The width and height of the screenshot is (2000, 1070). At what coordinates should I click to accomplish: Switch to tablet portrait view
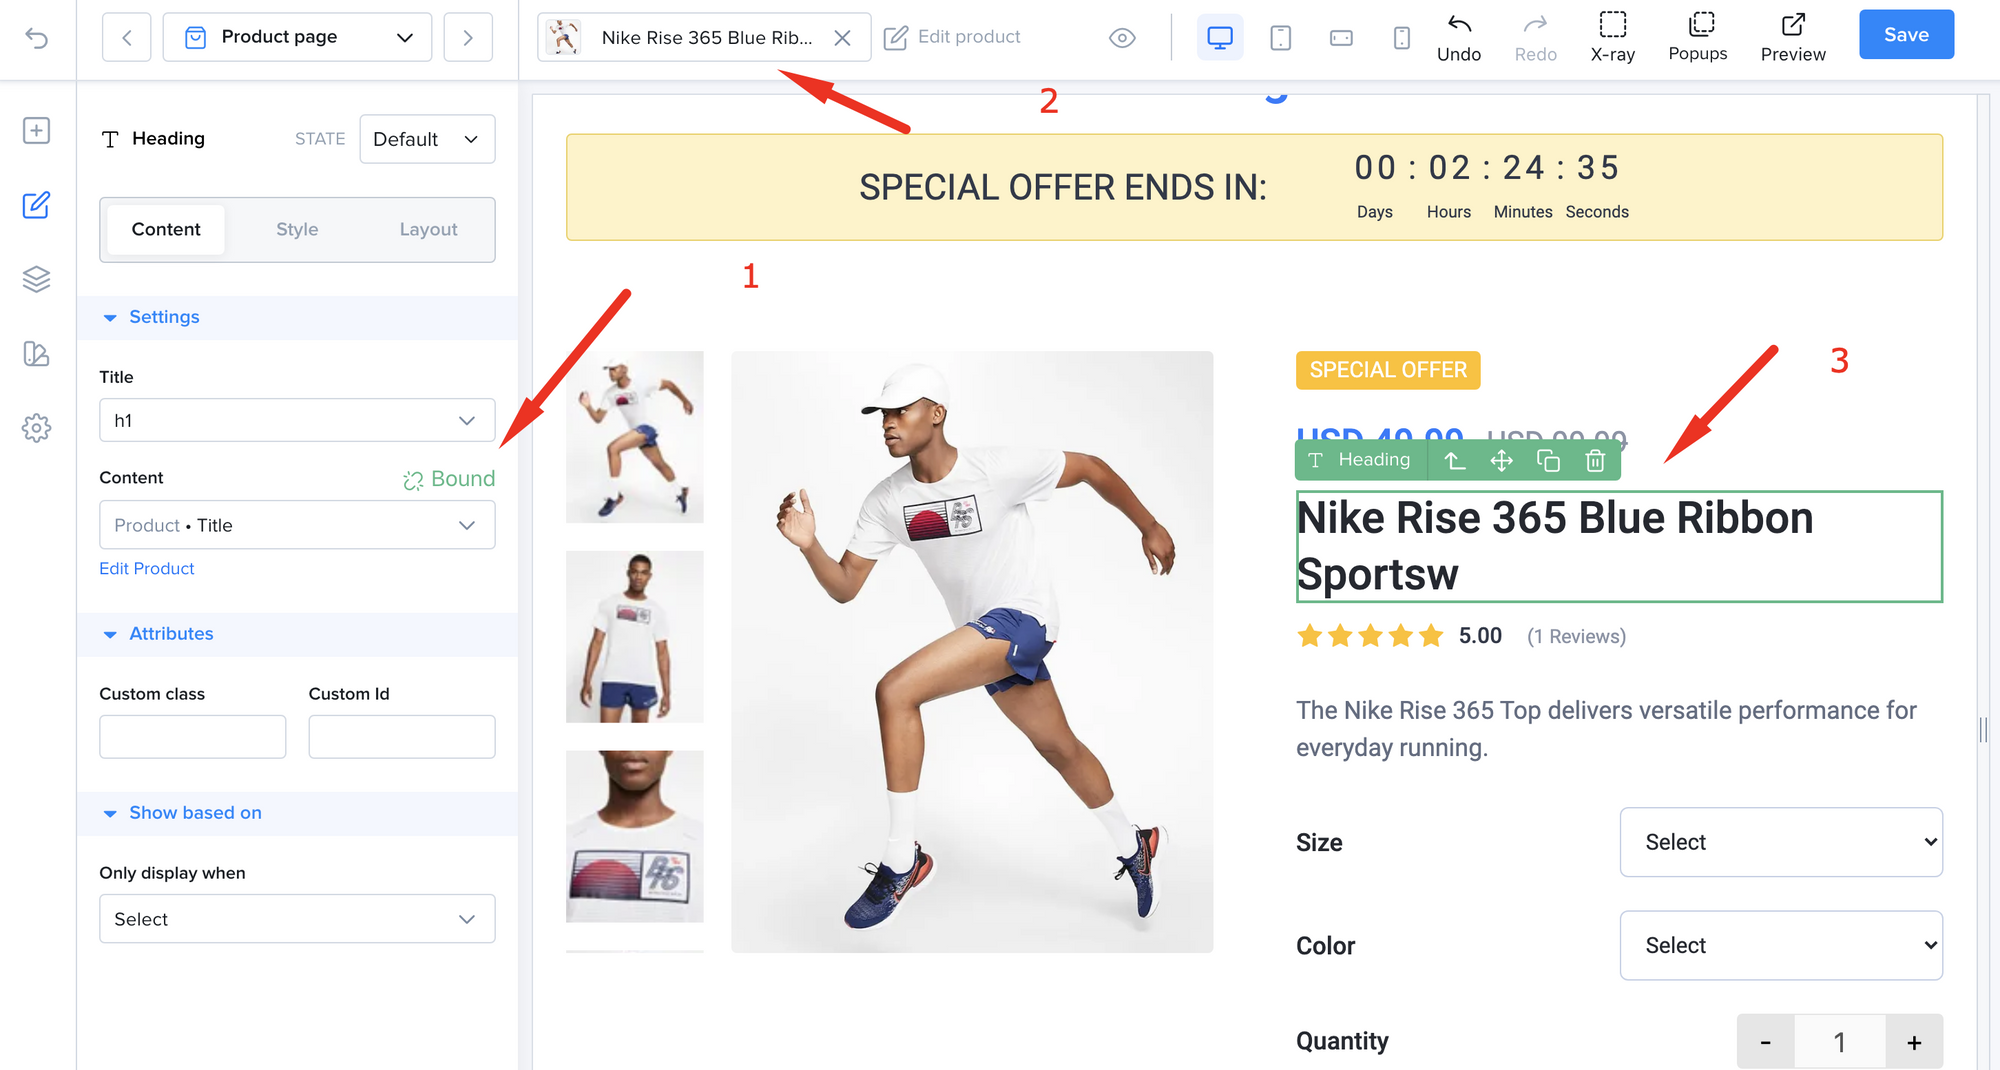pos(1280,38)
